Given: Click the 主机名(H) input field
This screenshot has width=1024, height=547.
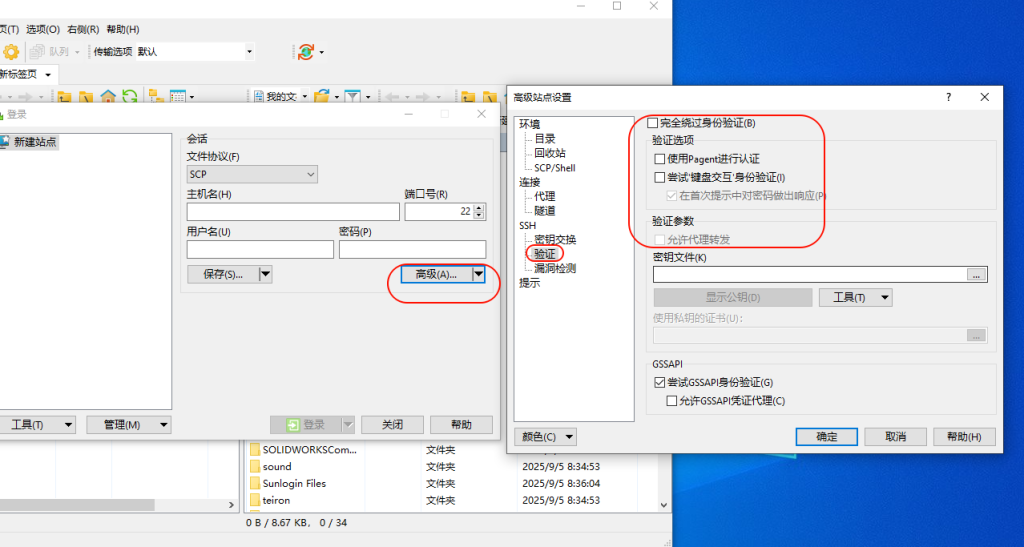Looking at the screenshot, I should (x=293, y=211).
